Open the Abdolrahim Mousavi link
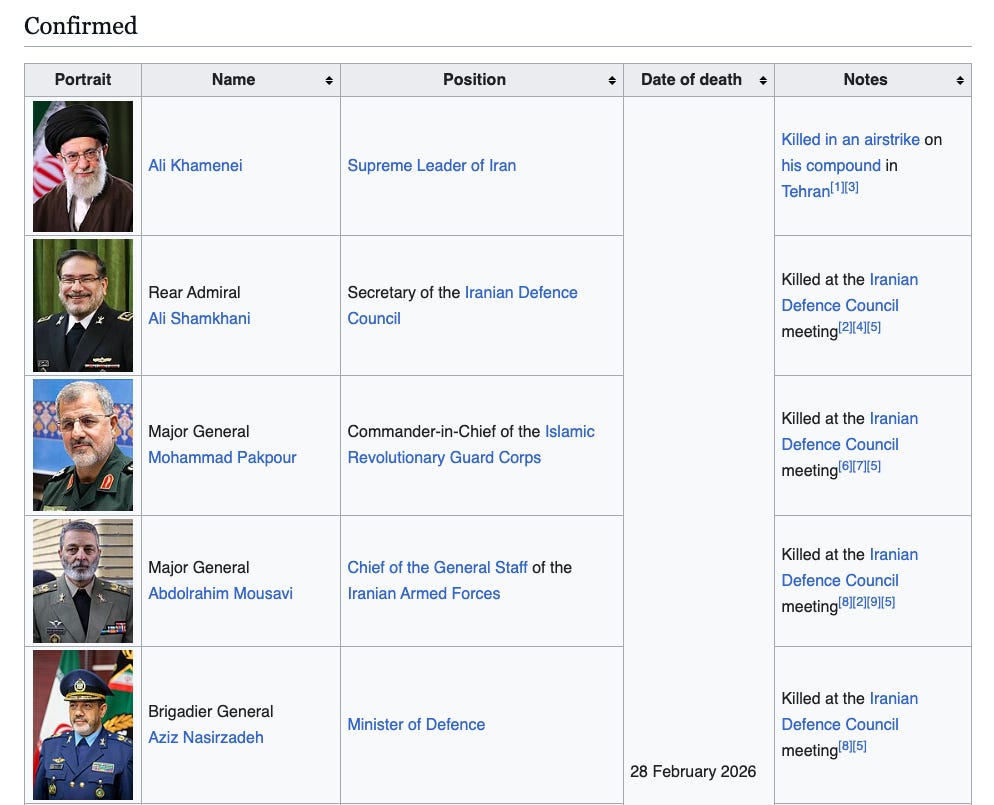 coord(221,593)
